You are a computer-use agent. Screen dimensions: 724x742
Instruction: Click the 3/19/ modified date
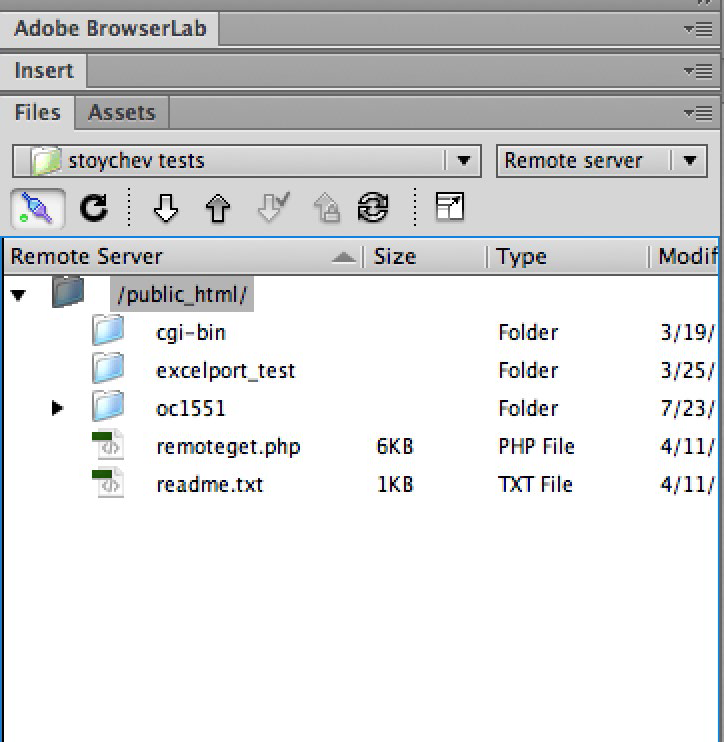tap(687, 333)
